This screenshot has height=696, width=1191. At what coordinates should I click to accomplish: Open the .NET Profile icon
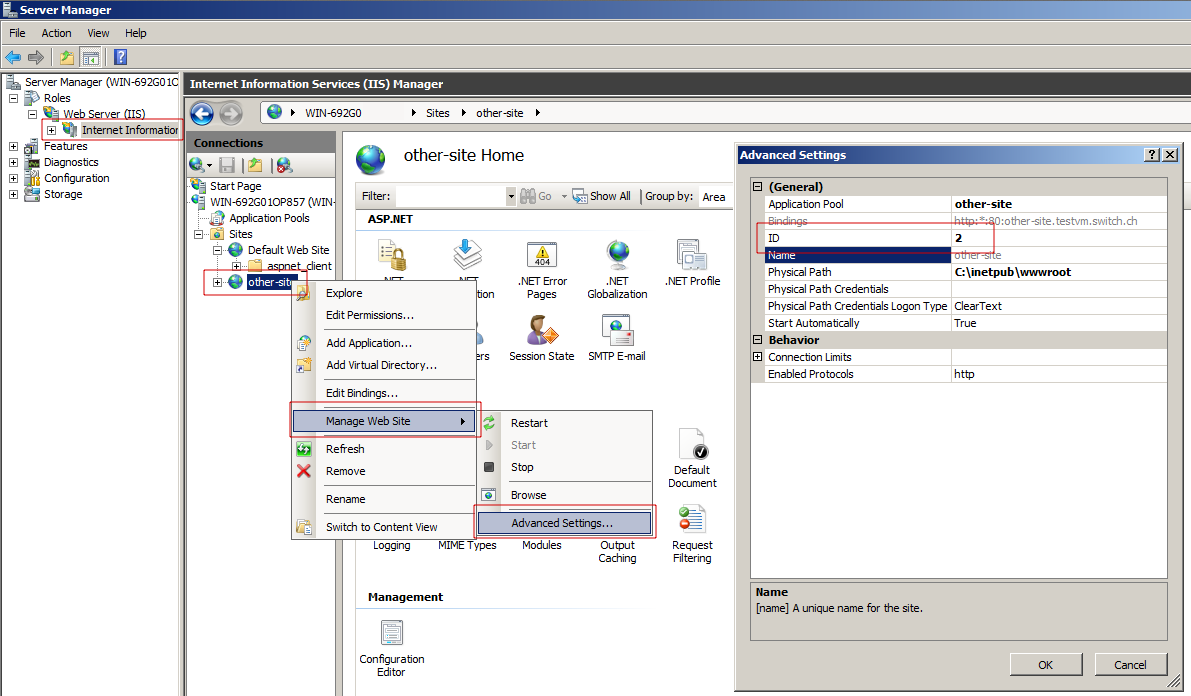692,258
